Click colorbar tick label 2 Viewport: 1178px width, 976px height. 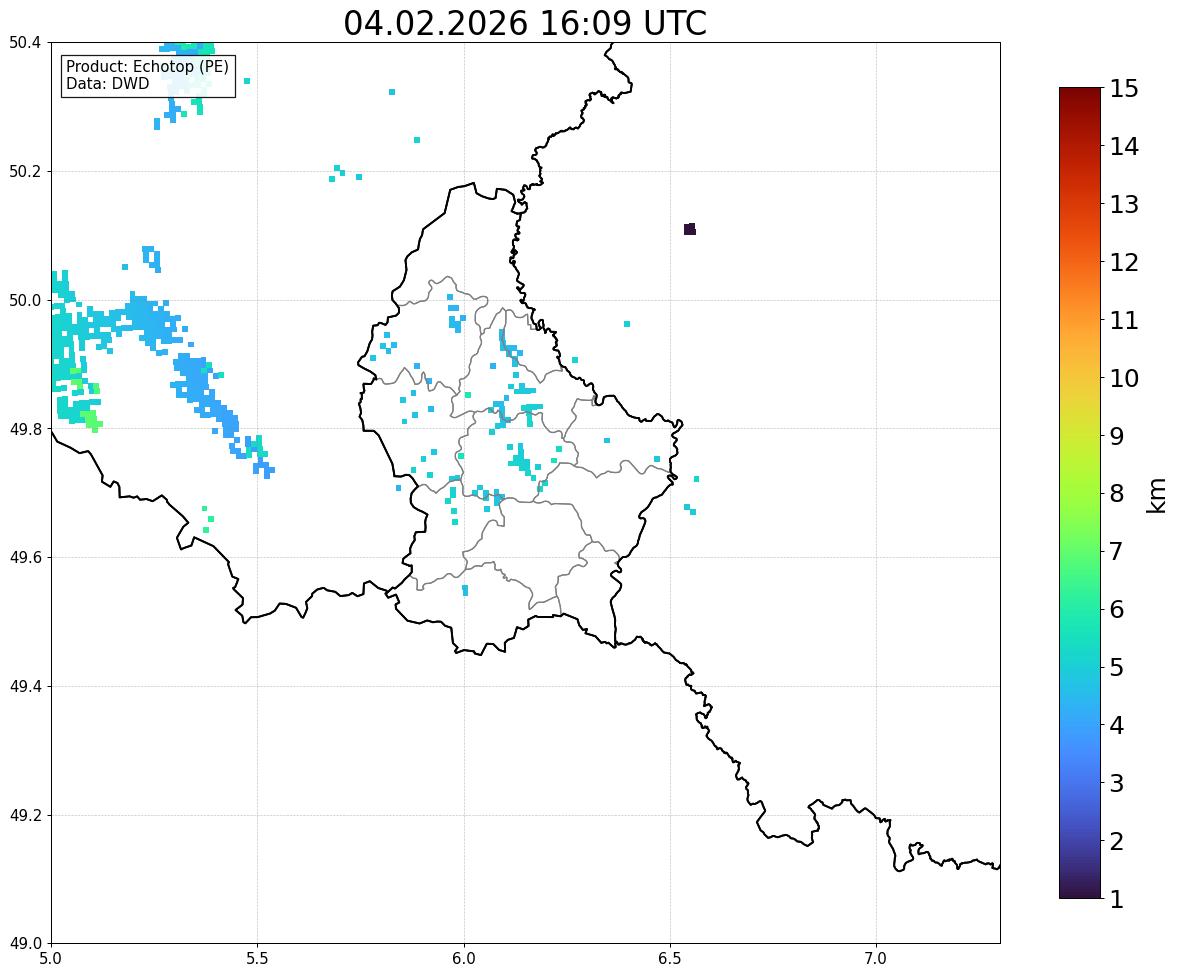[x=1117, y=841]
